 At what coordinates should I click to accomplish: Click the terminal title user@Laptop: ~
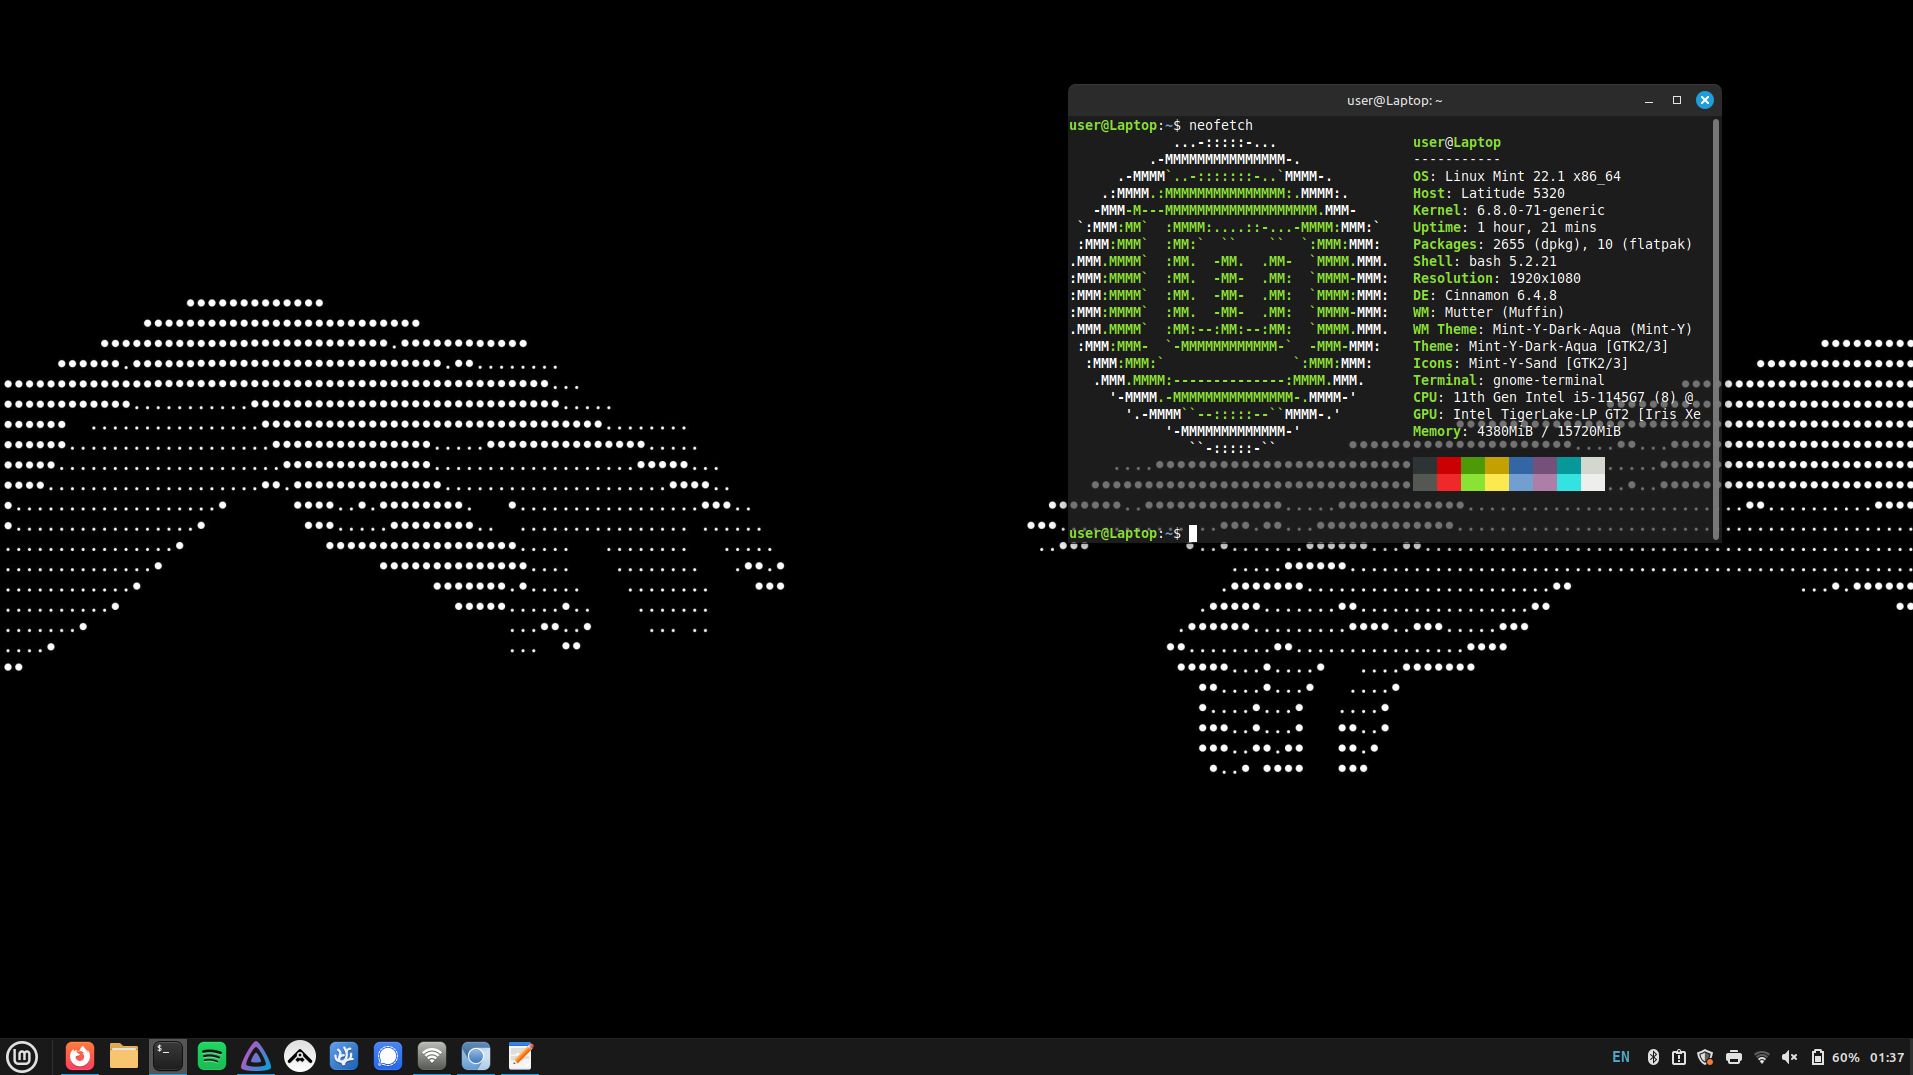[1394, 100]
